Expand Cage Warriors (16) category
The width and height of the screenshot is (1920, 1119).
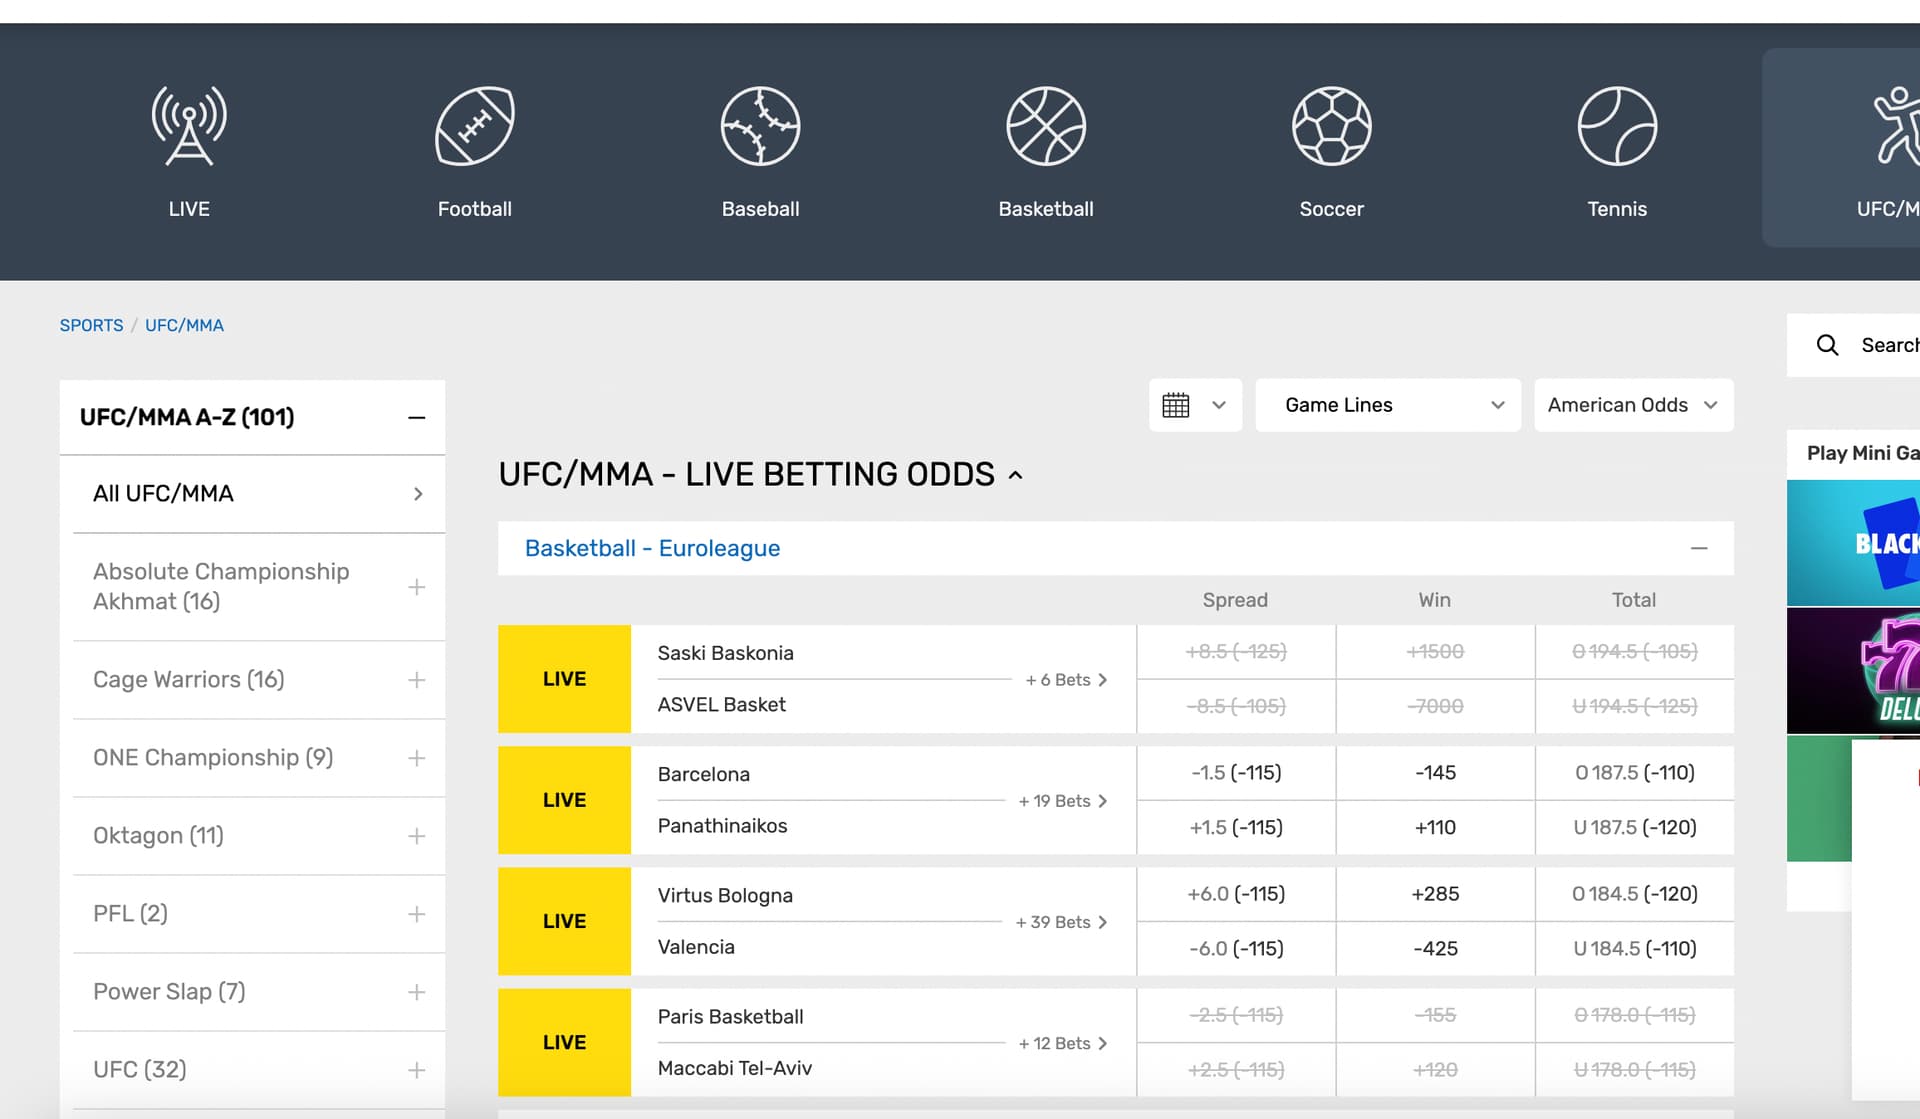click(416, 680)
